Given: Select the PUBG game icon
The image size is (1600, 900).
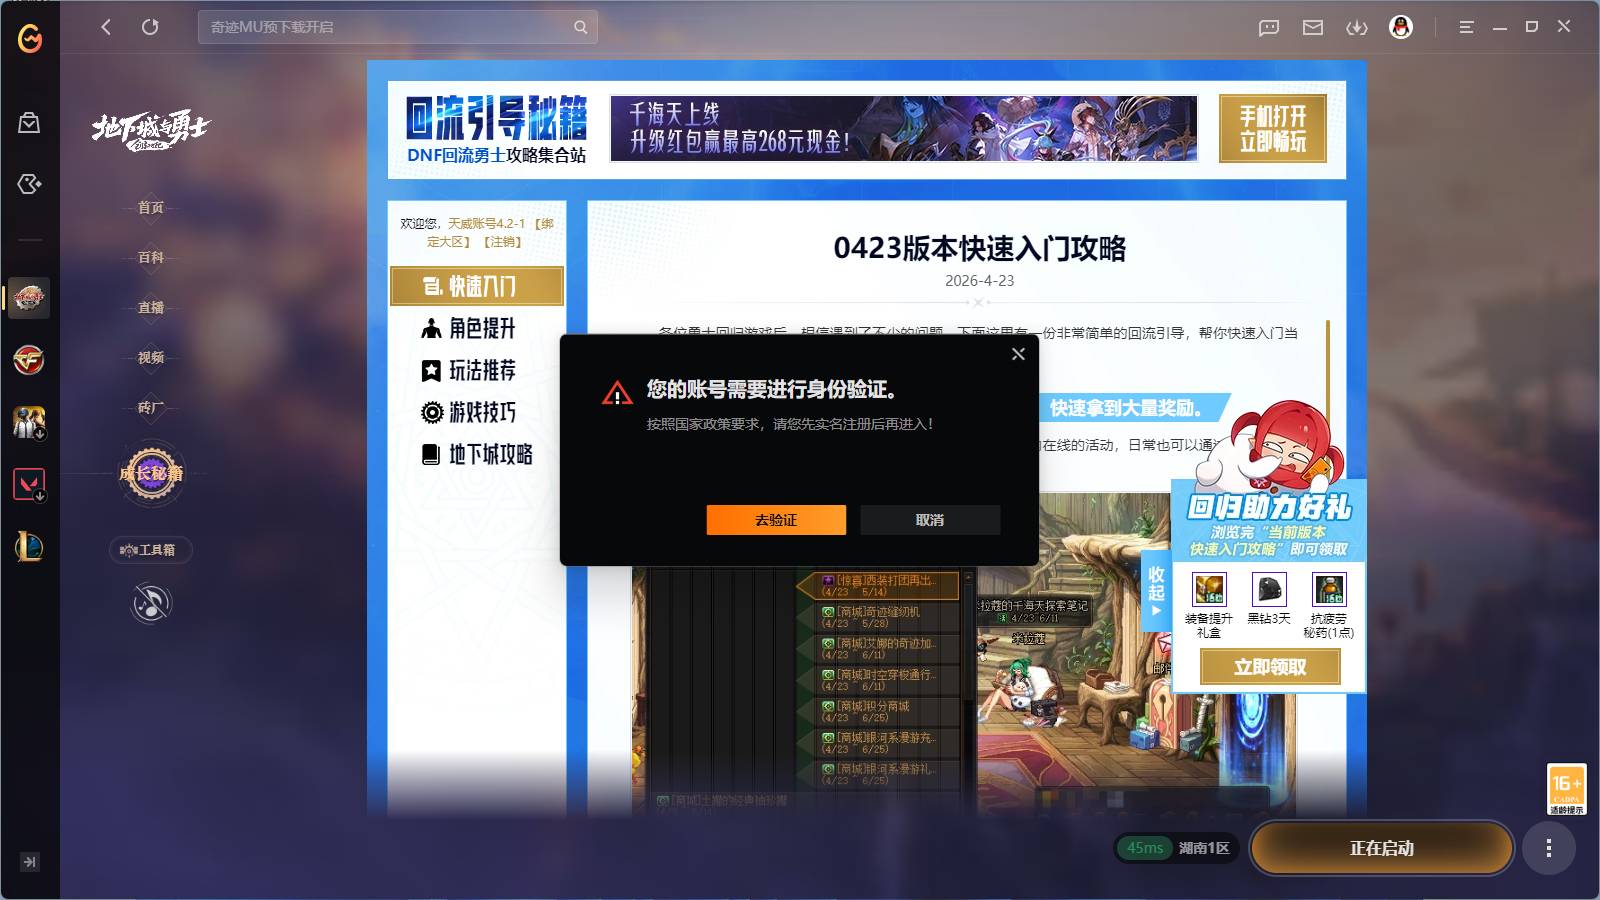Looking at the screenshot, I should tap(29, 422).
